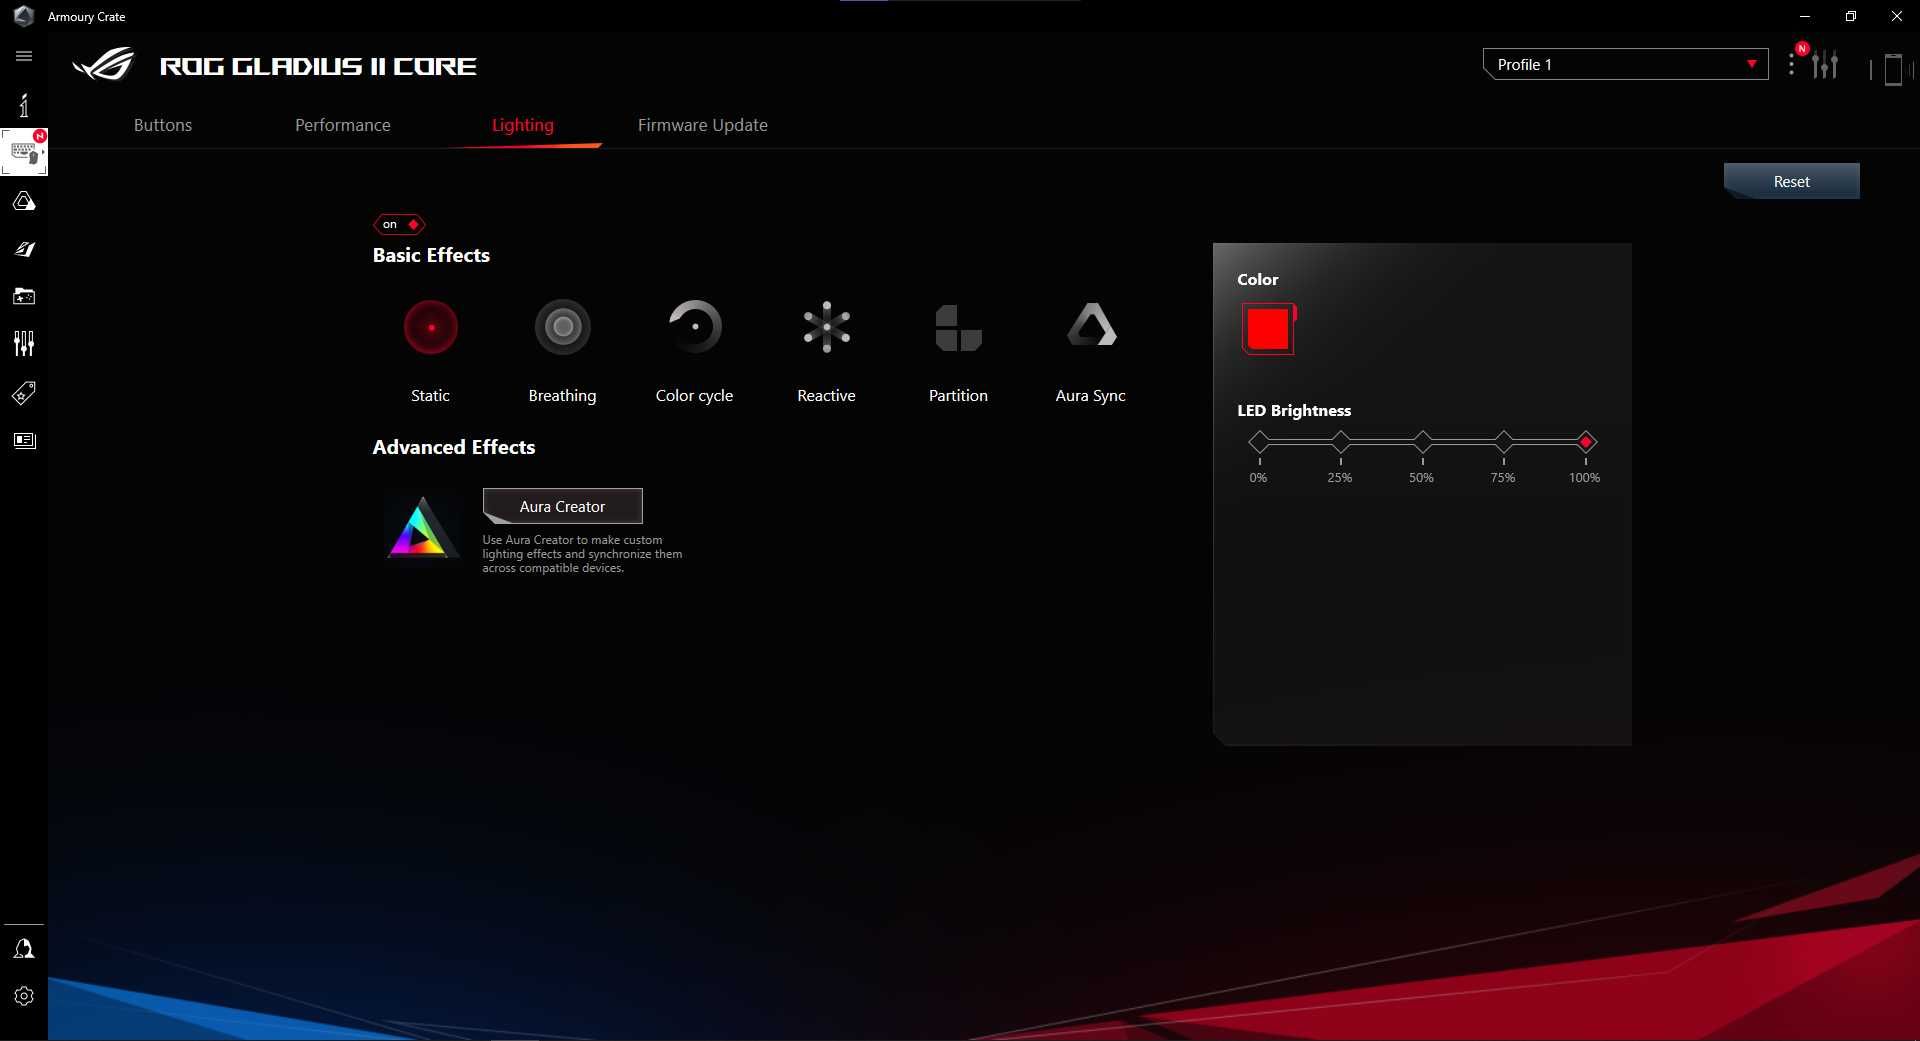The image size is (1920, 1041).
Task: Select the Reactive lighting effect icon
Action: 827,327
